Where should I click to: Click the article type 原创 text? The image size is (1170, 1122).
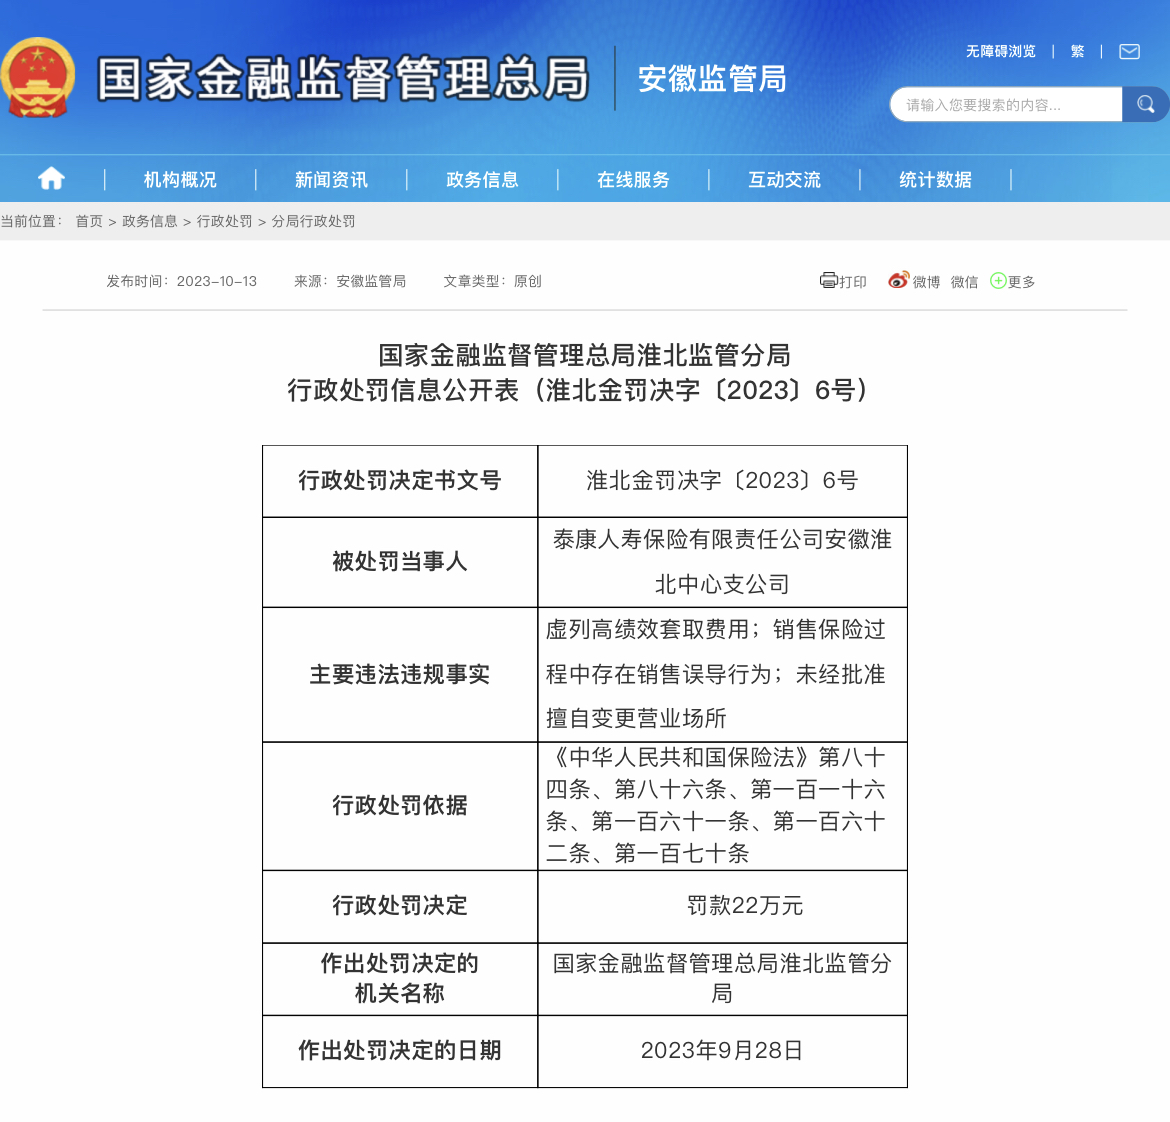pyautogui.click(x=528, y=281)
